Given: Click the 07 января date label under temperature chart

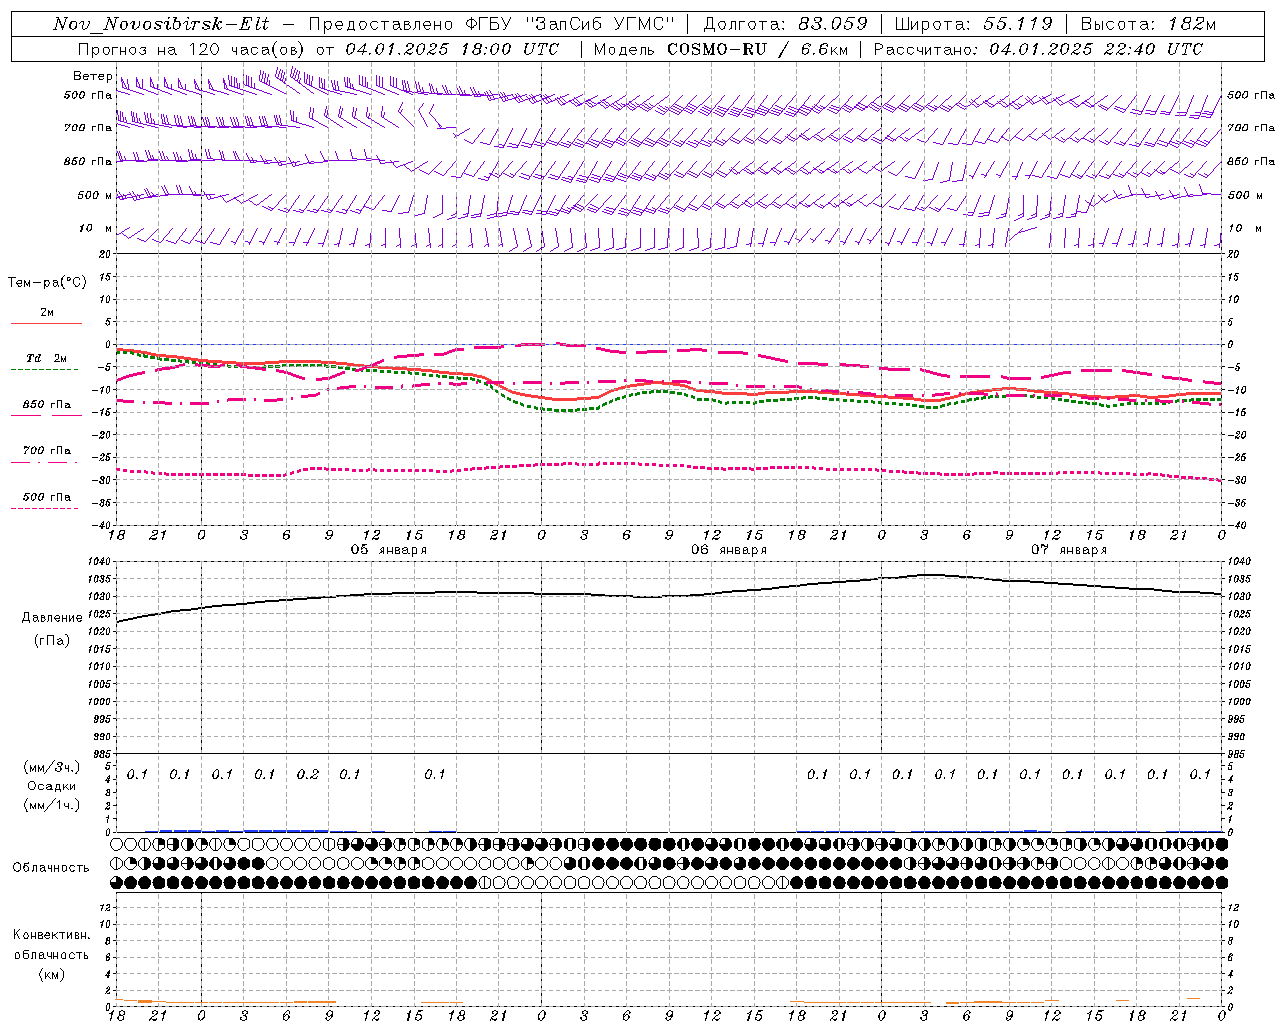Looking at the screenshot, I should [1069, 550].
